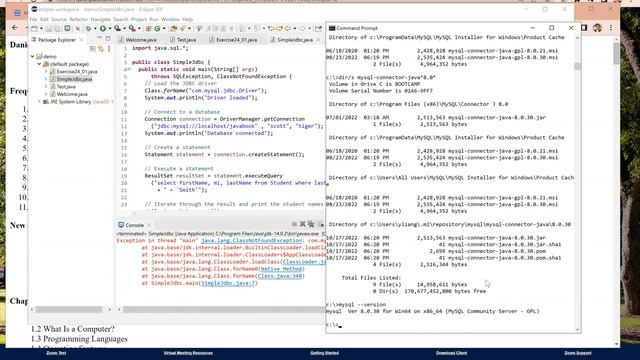
Task: Open java.lang.ClassNotFoundException link in console
Action: click(252, 240)
